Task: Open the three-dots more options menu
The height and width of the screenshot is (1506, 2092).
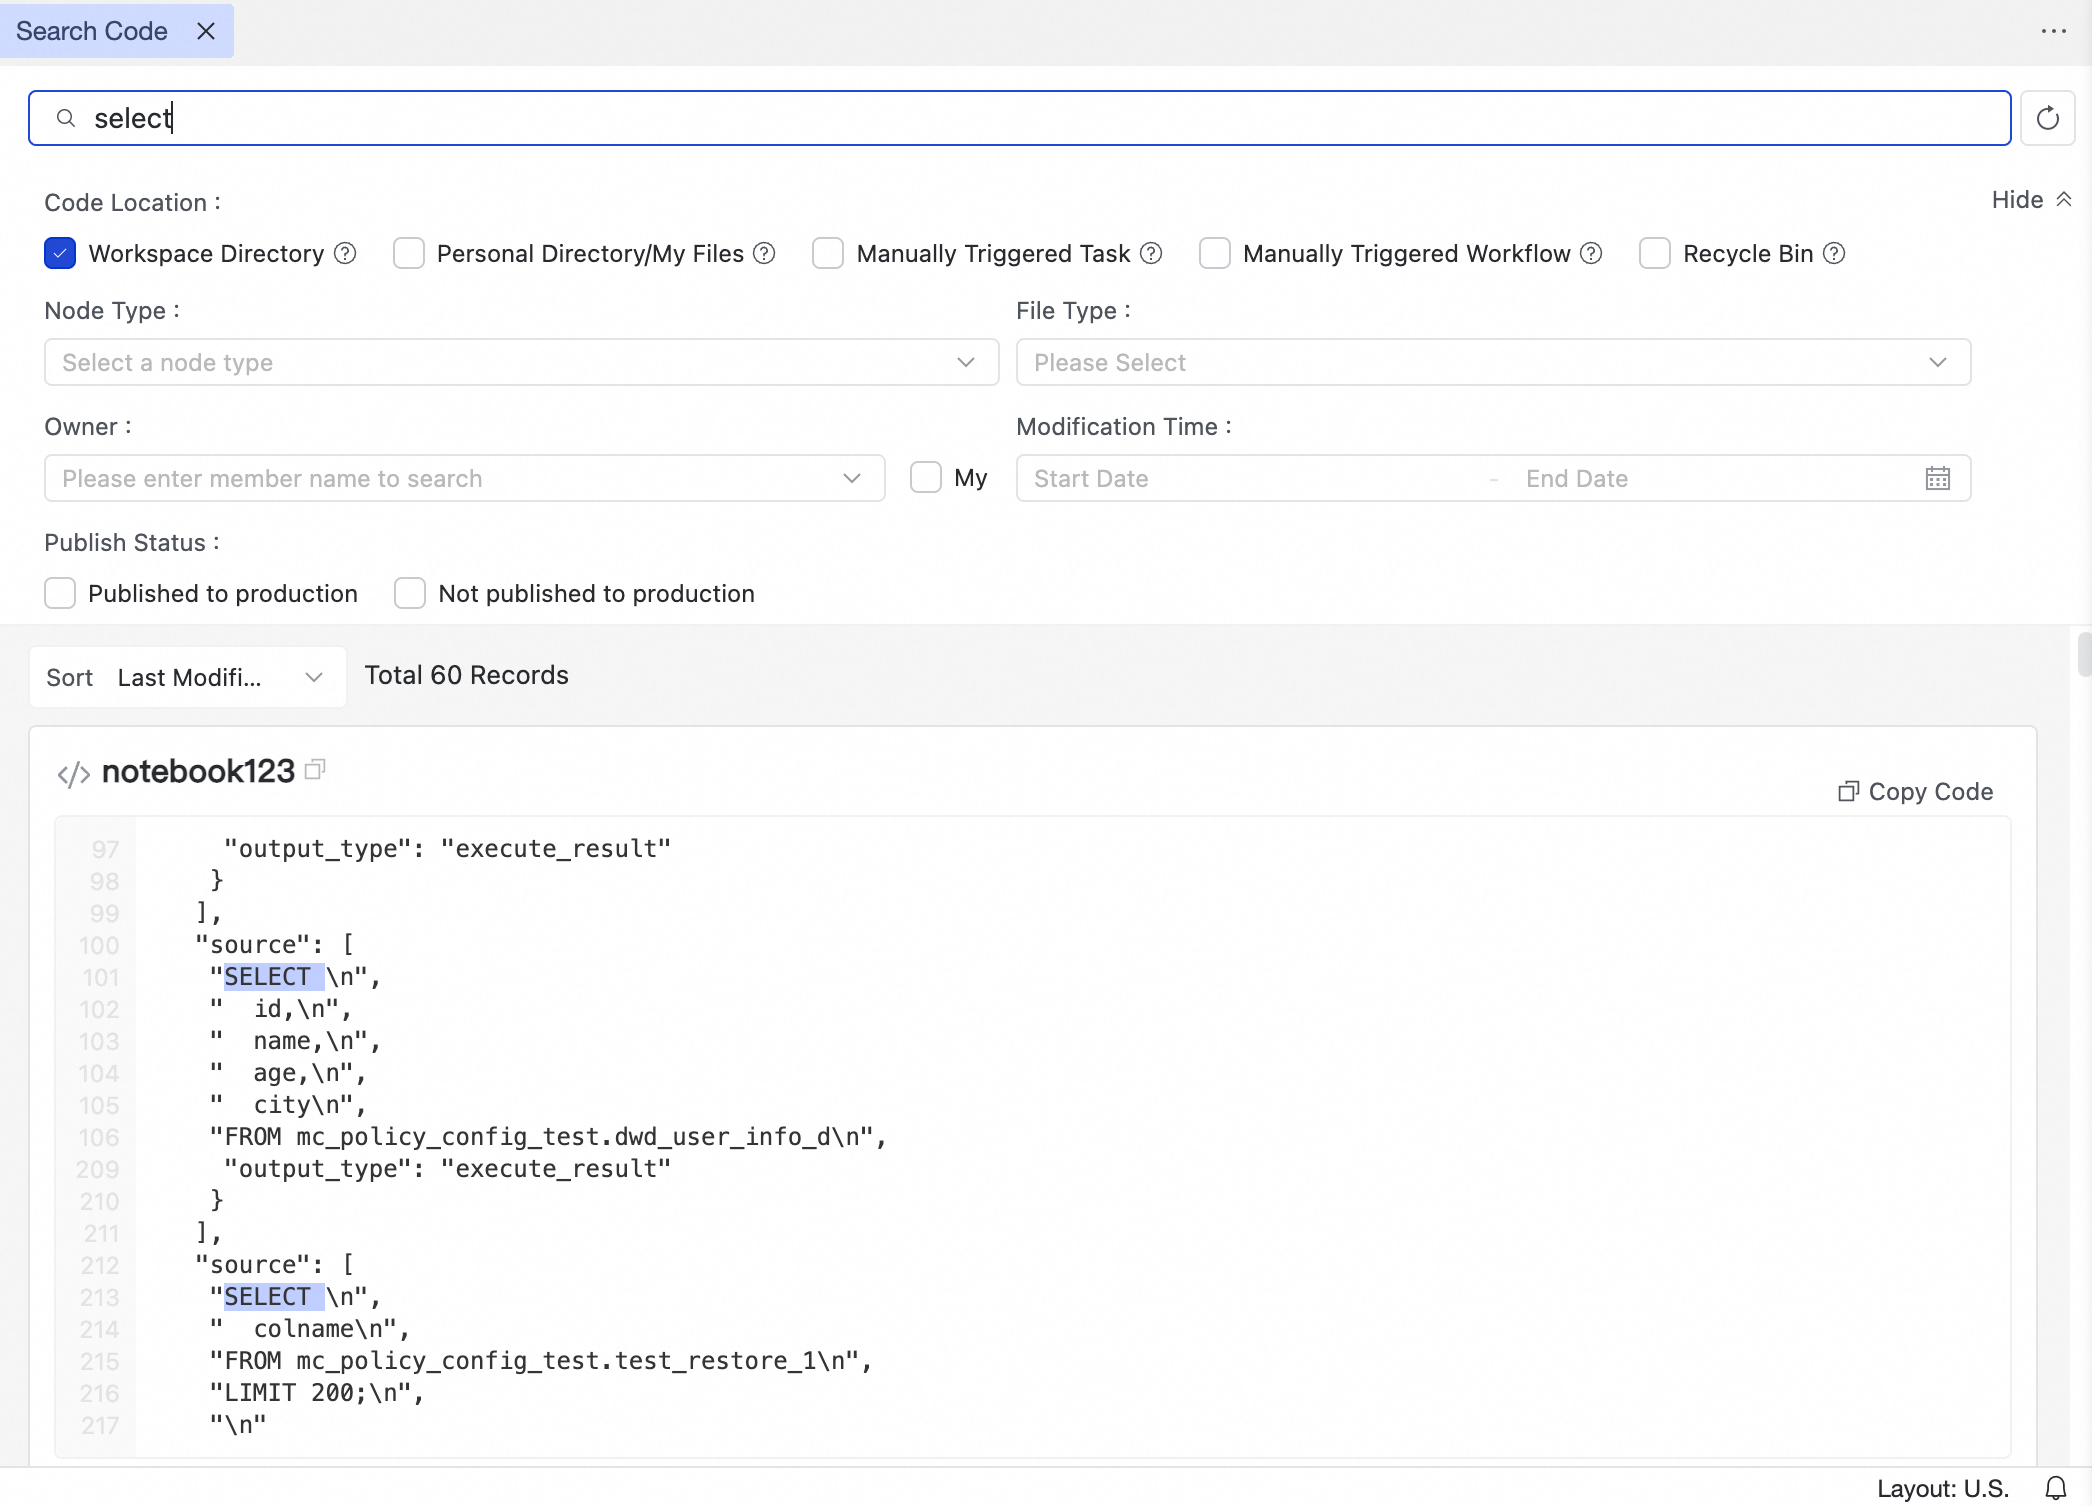Action: click(2053, 31)
